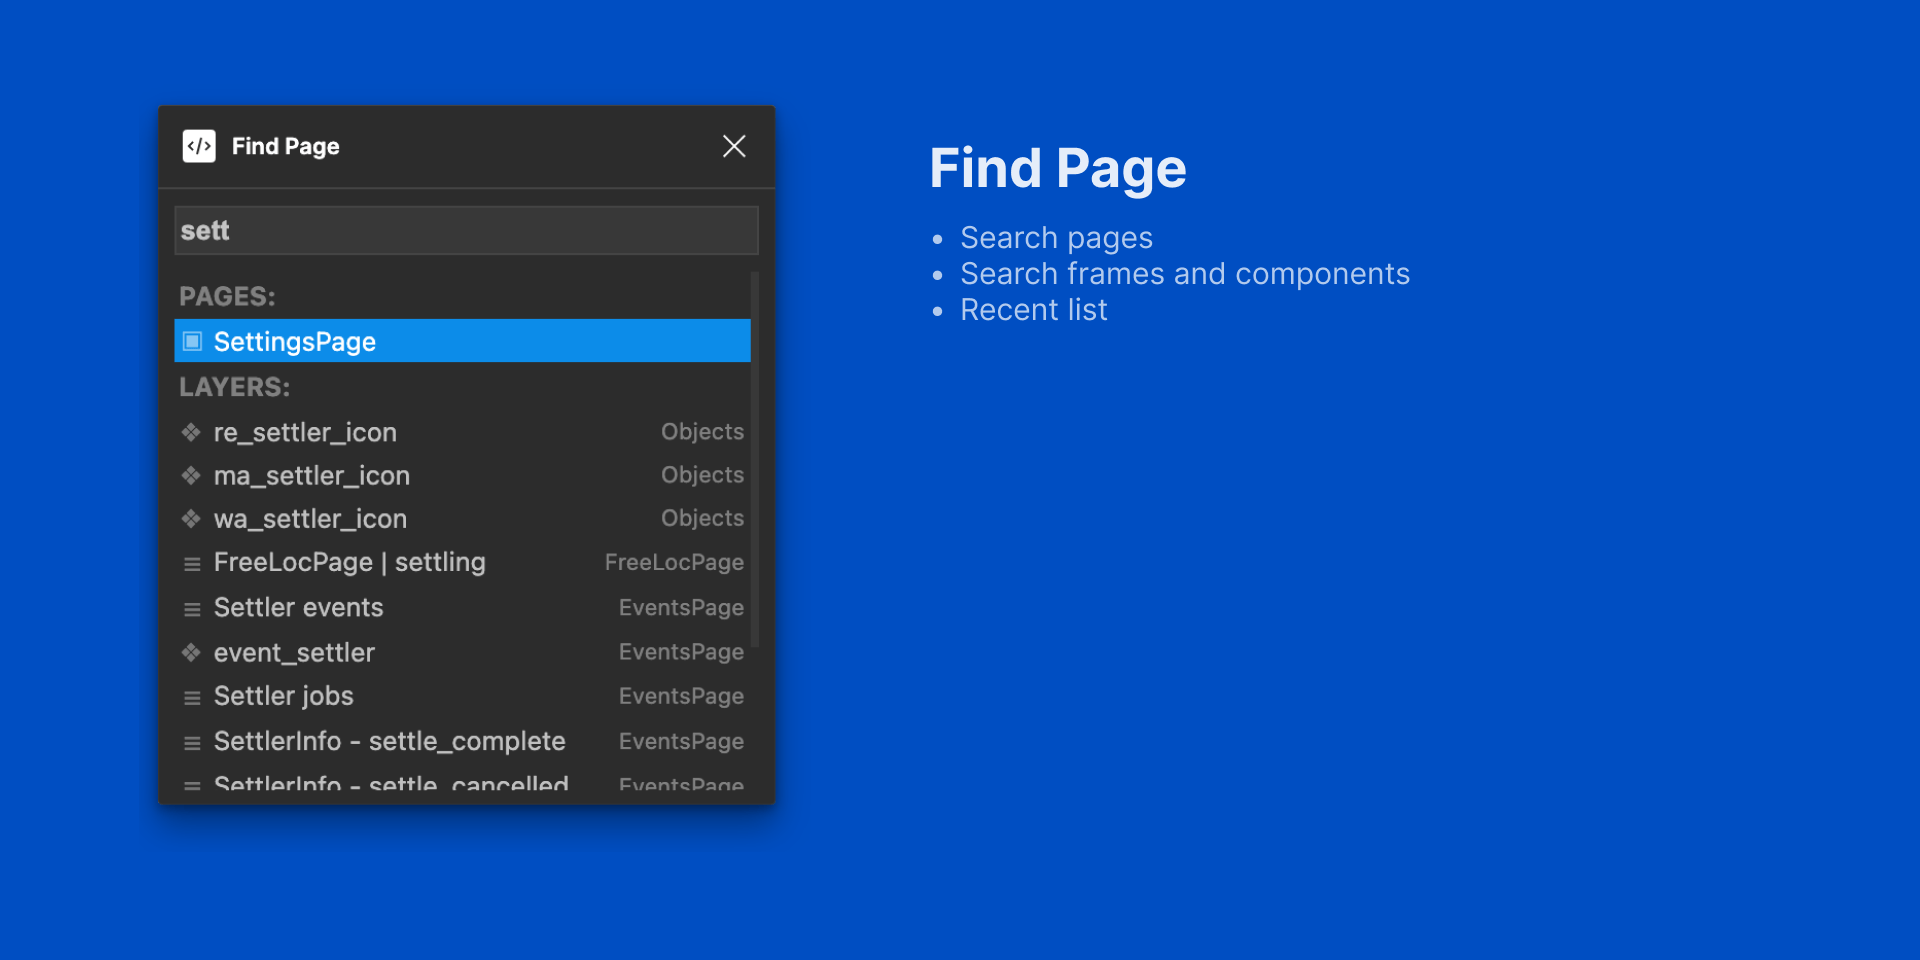This screenshot has width=1920, height=960.
Task: Close the Find Page dialog
Action: (734, 146)
